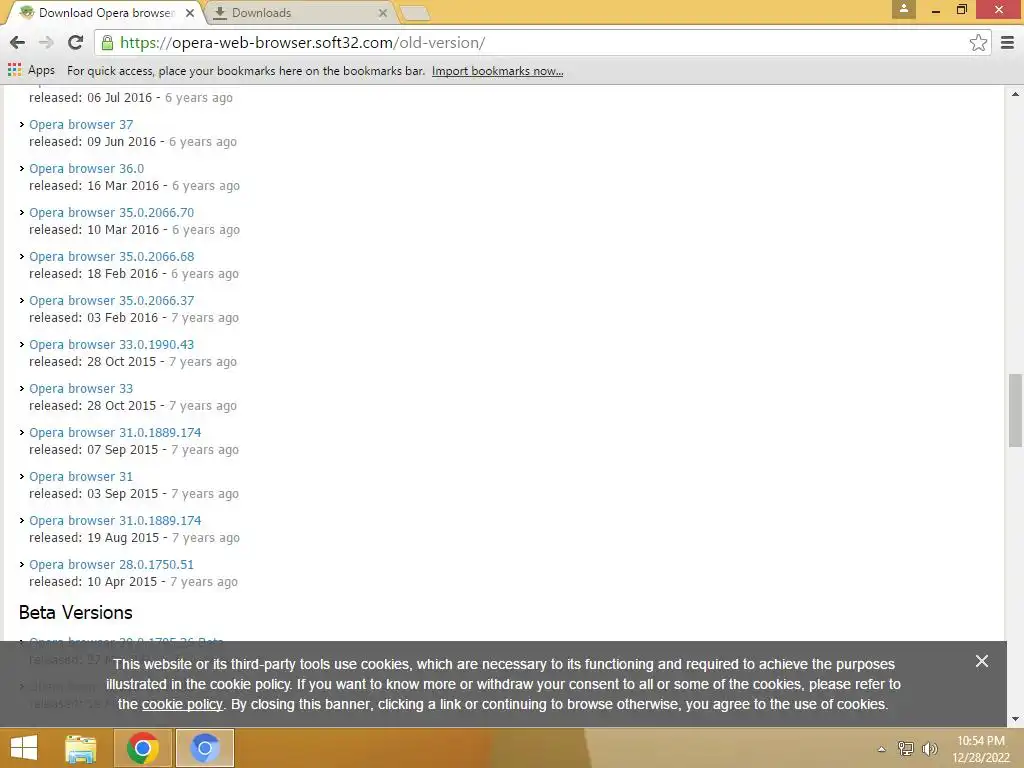Click text 'released: 03 Feb 2016'
The image size is (1024, 768).
(x=93, y=317)
